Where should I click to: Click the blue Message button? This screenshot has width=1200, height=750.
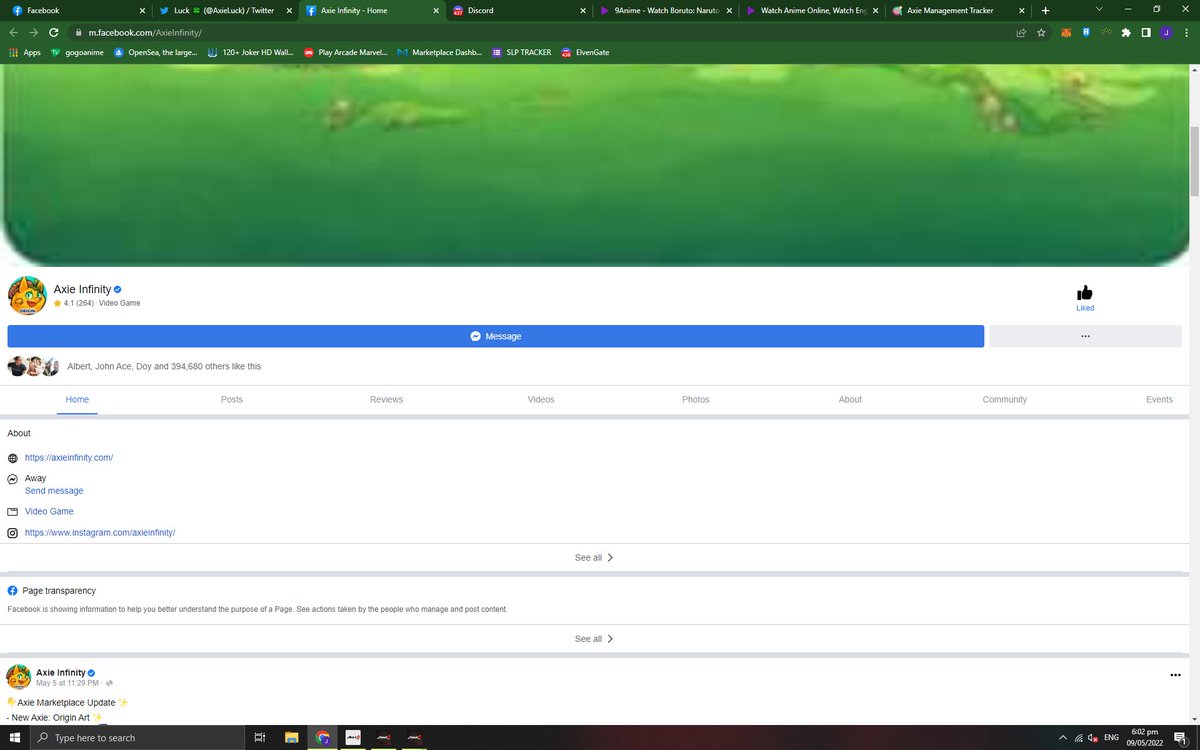(496, 336)
